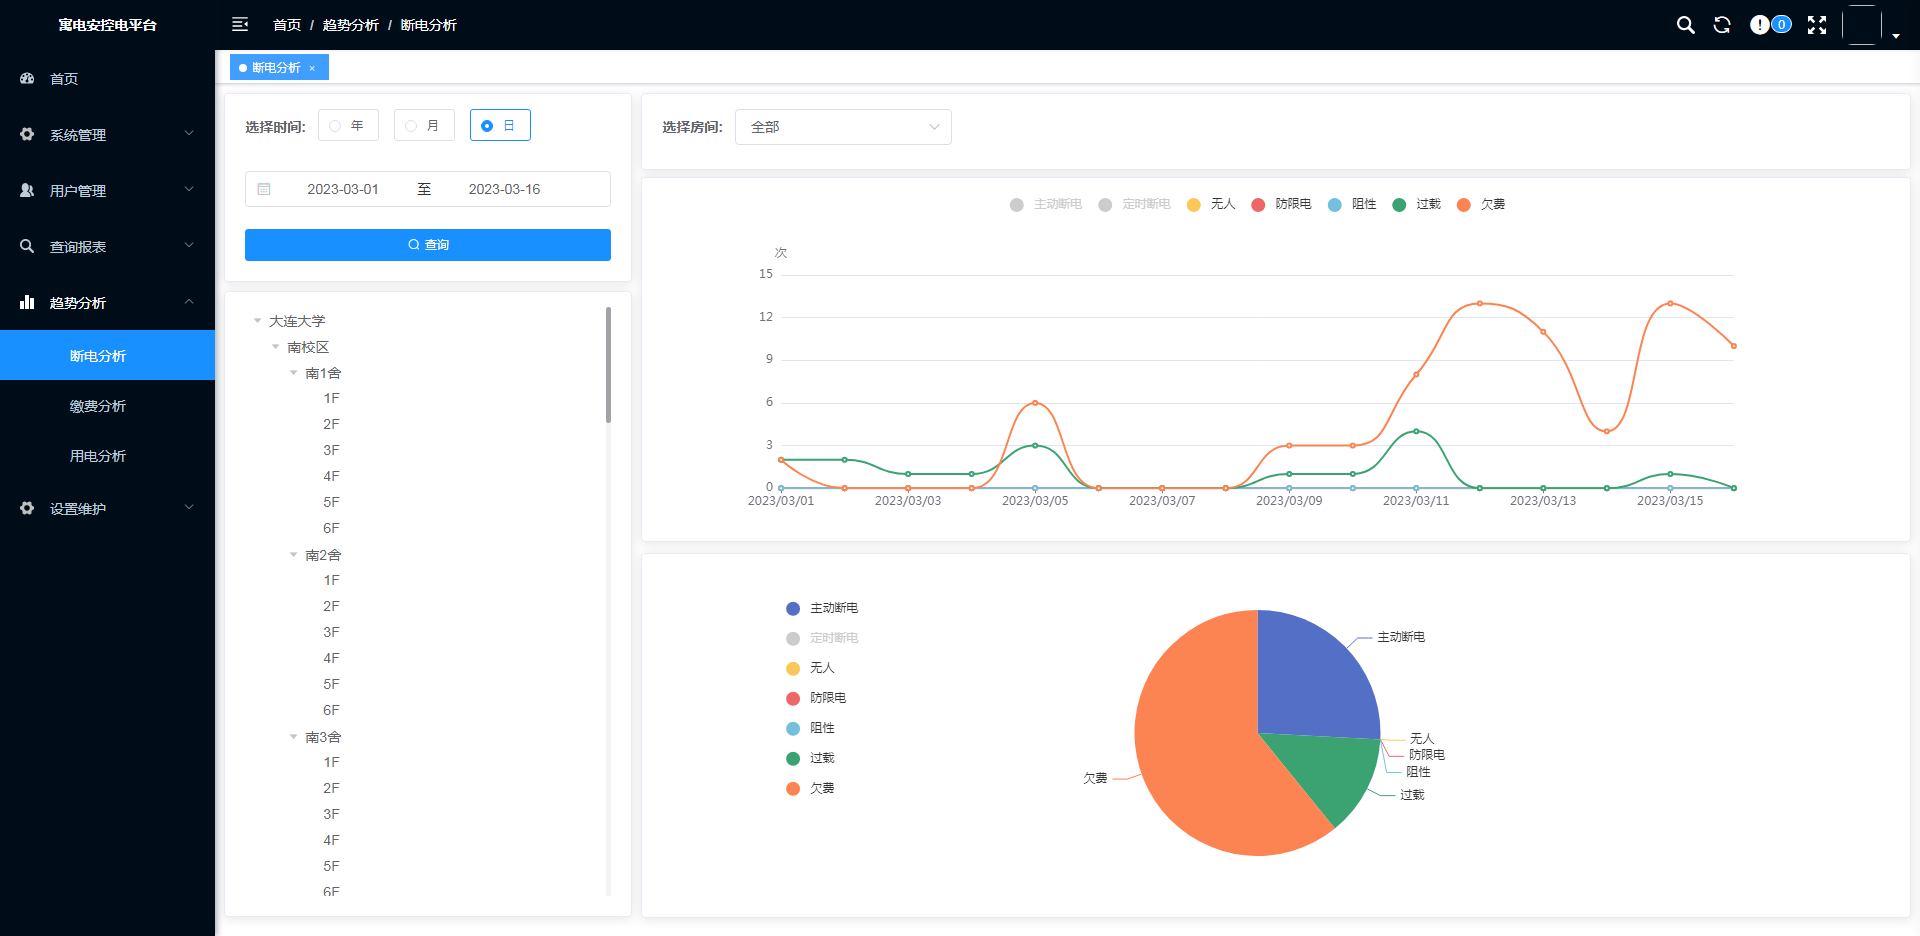
Task: Click the 首页 dashboard icon in sidebar
Action: tap(27, 78)
